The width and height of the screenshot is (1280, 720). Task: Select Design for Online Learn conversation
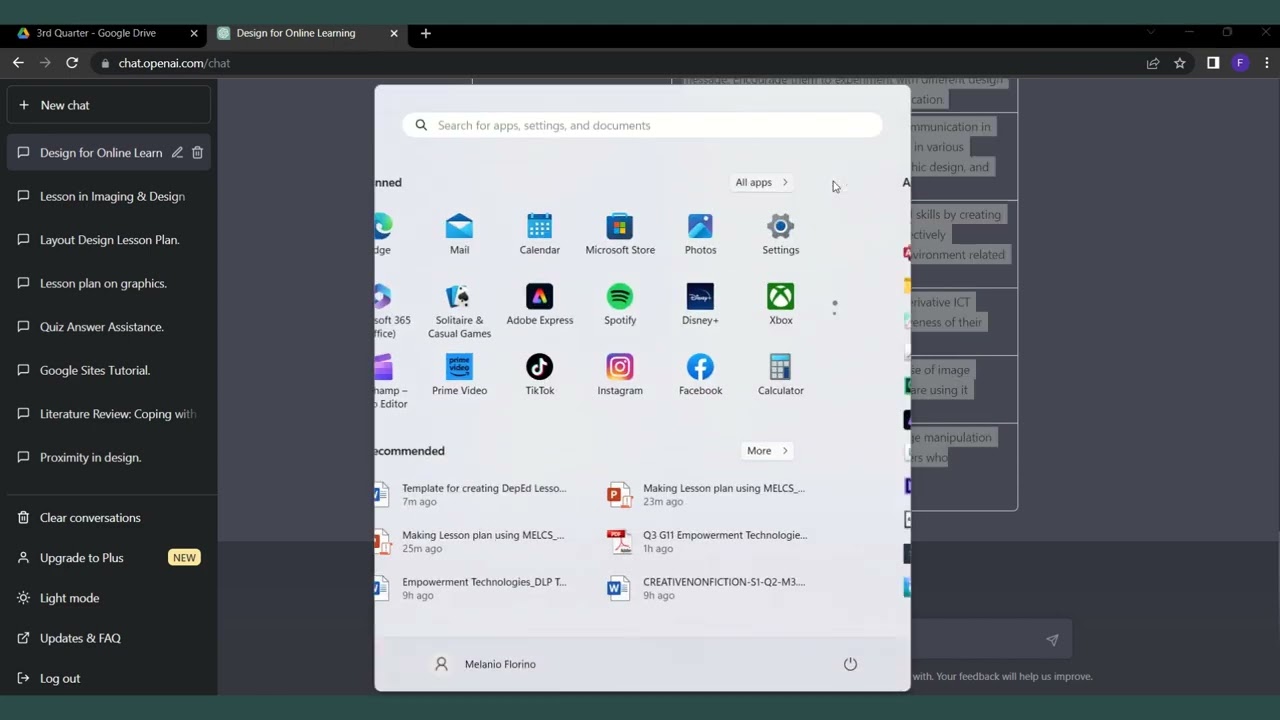[100, 153]
